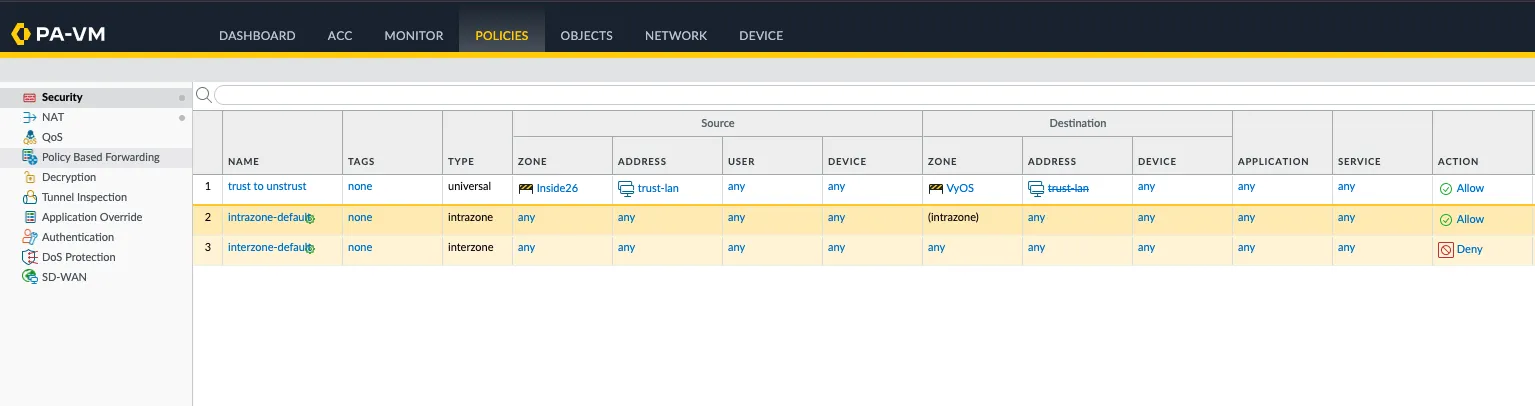The height and width of the screenshot is (406, 1535).
Task: Open QoS policies
Action: (52, 137)
